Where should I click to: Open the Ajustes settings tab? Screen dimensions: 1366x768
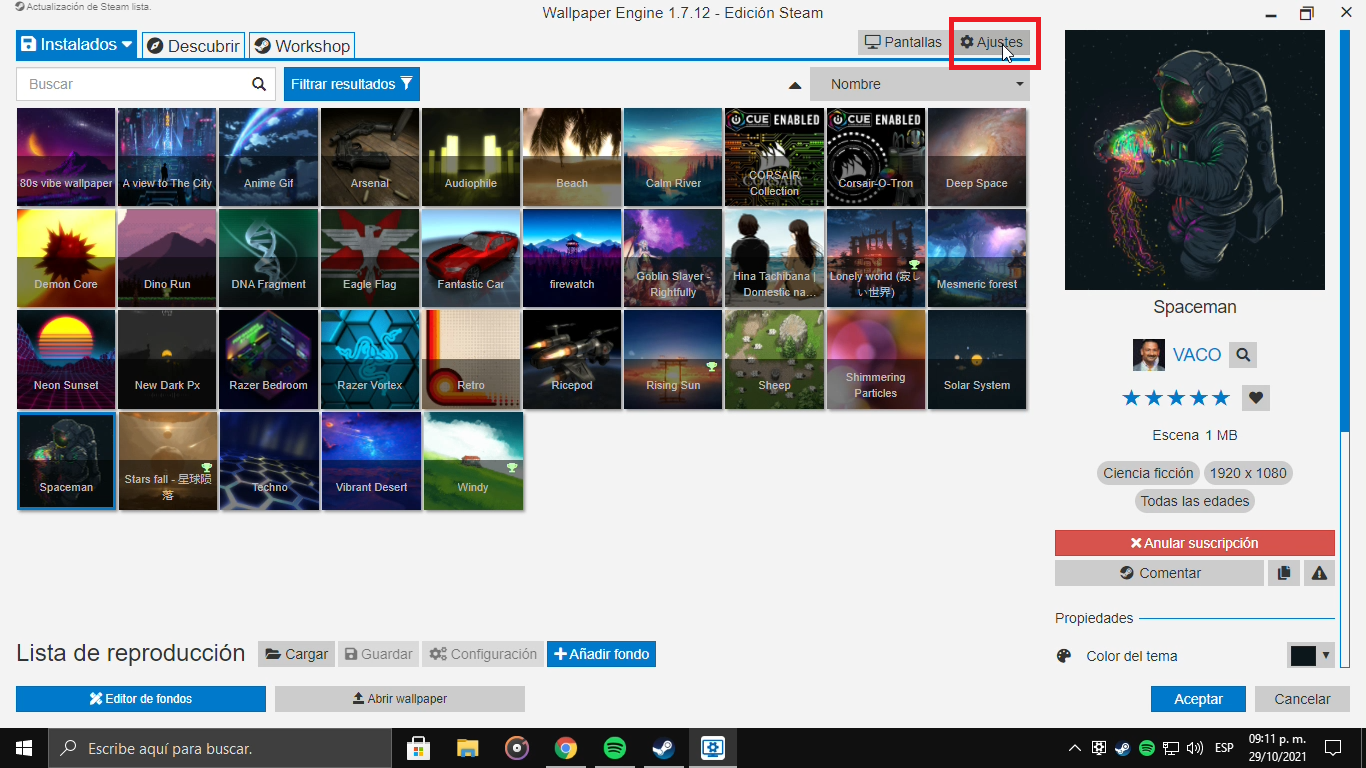991,42
